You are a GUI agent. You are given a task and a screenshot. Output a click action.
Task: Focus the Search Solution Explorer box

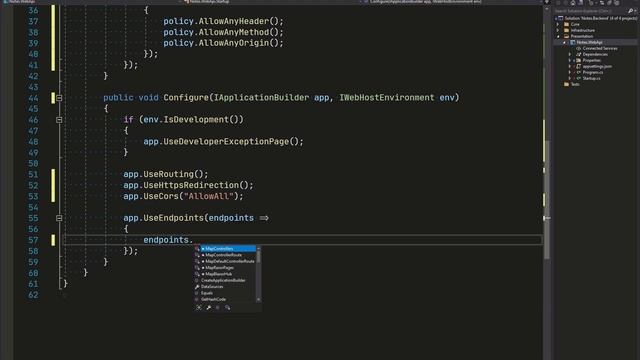[x=590, y=11]
